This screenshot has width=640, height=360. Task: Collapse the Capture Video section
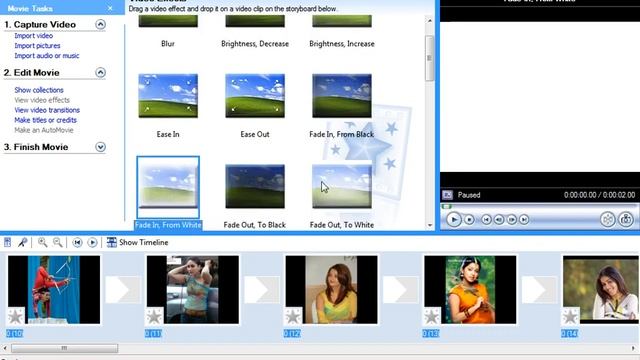pos(100,24)
